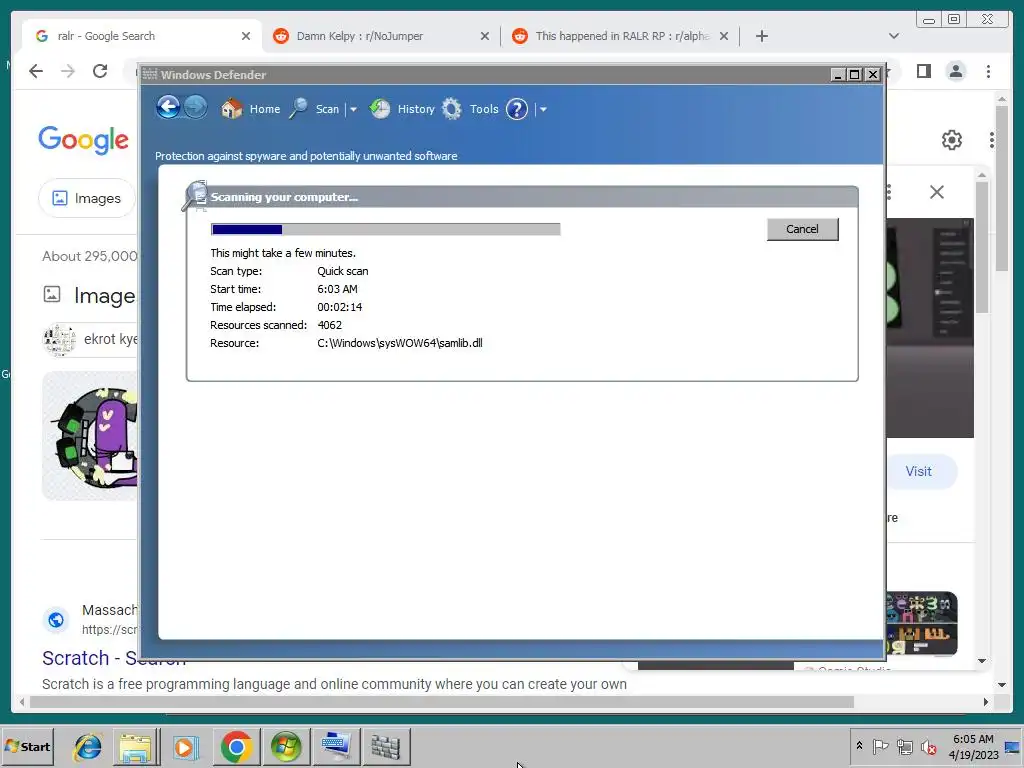Launch Internet Explorer from taskbar
The height and width of the screenshot is (768, 1024).
pos(88,746)
